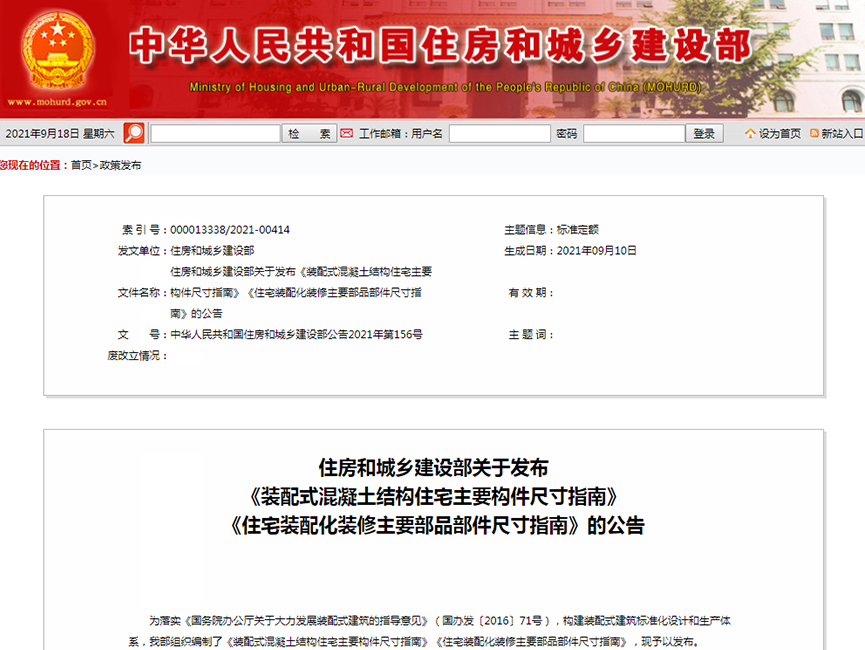This screenshot has height=650, width=865.
Task: Click the 废改立情况 field label
Action: 137,355
